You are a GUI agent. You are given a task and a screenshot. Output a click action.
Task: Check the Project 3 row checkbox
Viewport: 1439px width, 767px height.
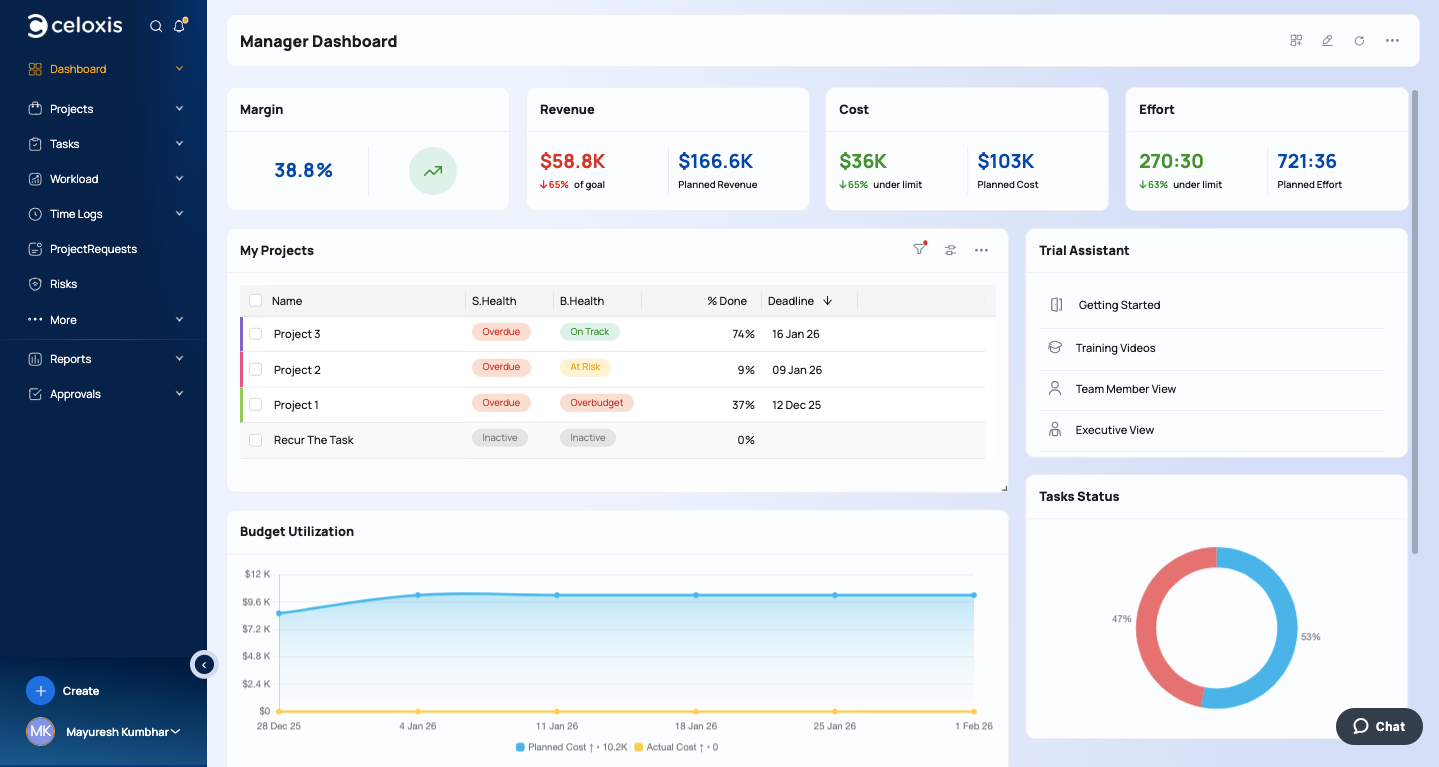click(256, 334)
